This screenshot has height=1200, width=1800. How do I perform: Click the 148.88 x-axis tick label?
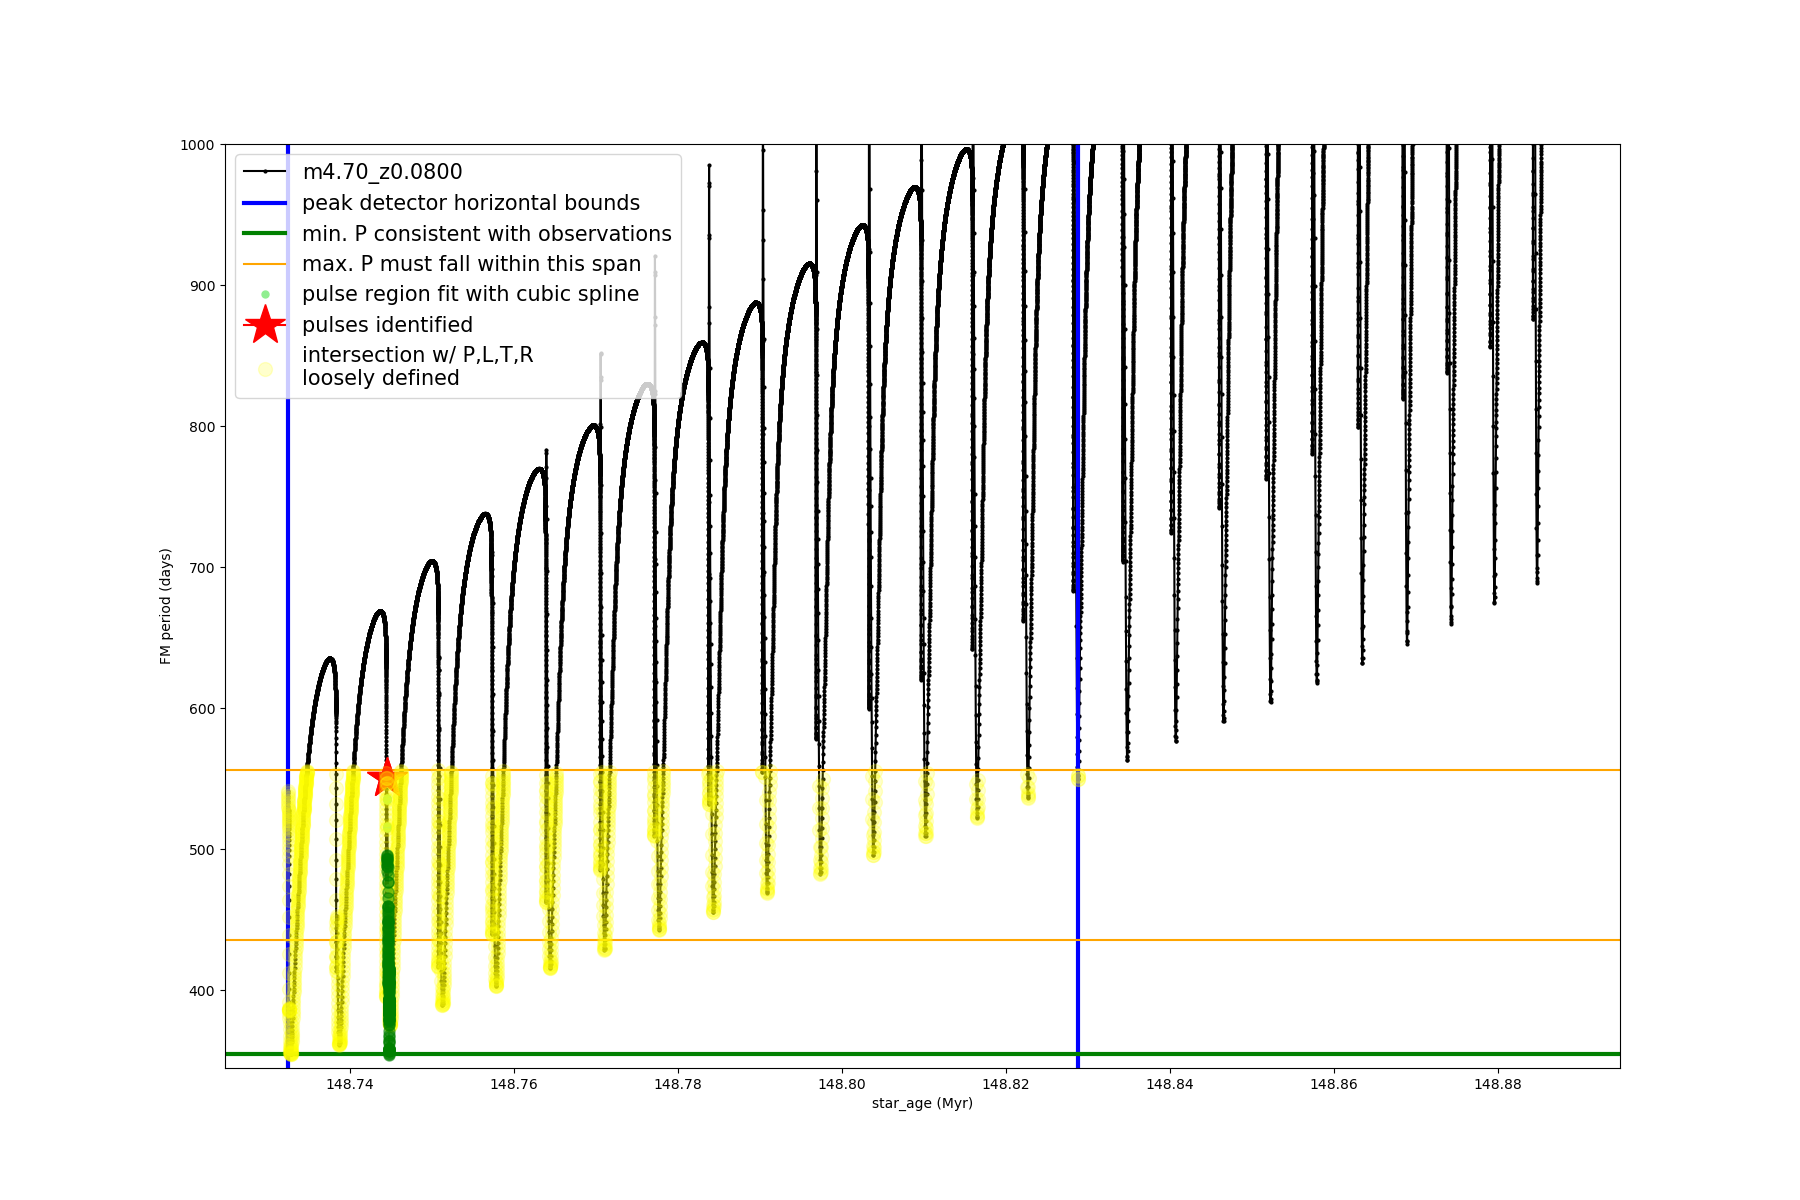1497,1084
